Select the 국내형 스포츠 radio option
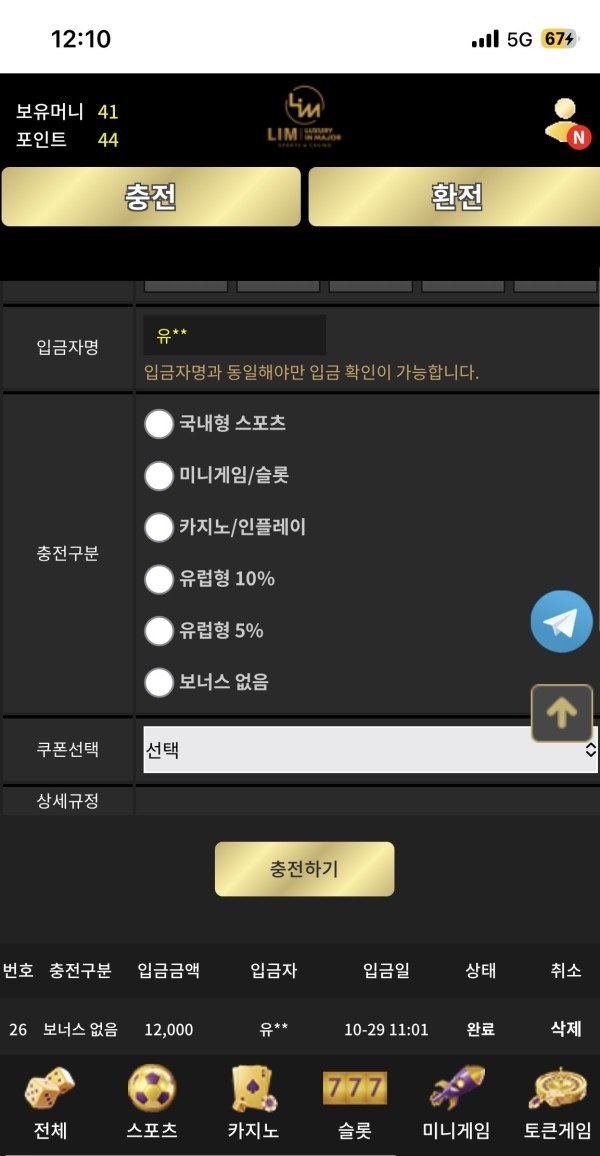600x1156 pixels. point(158,424)
